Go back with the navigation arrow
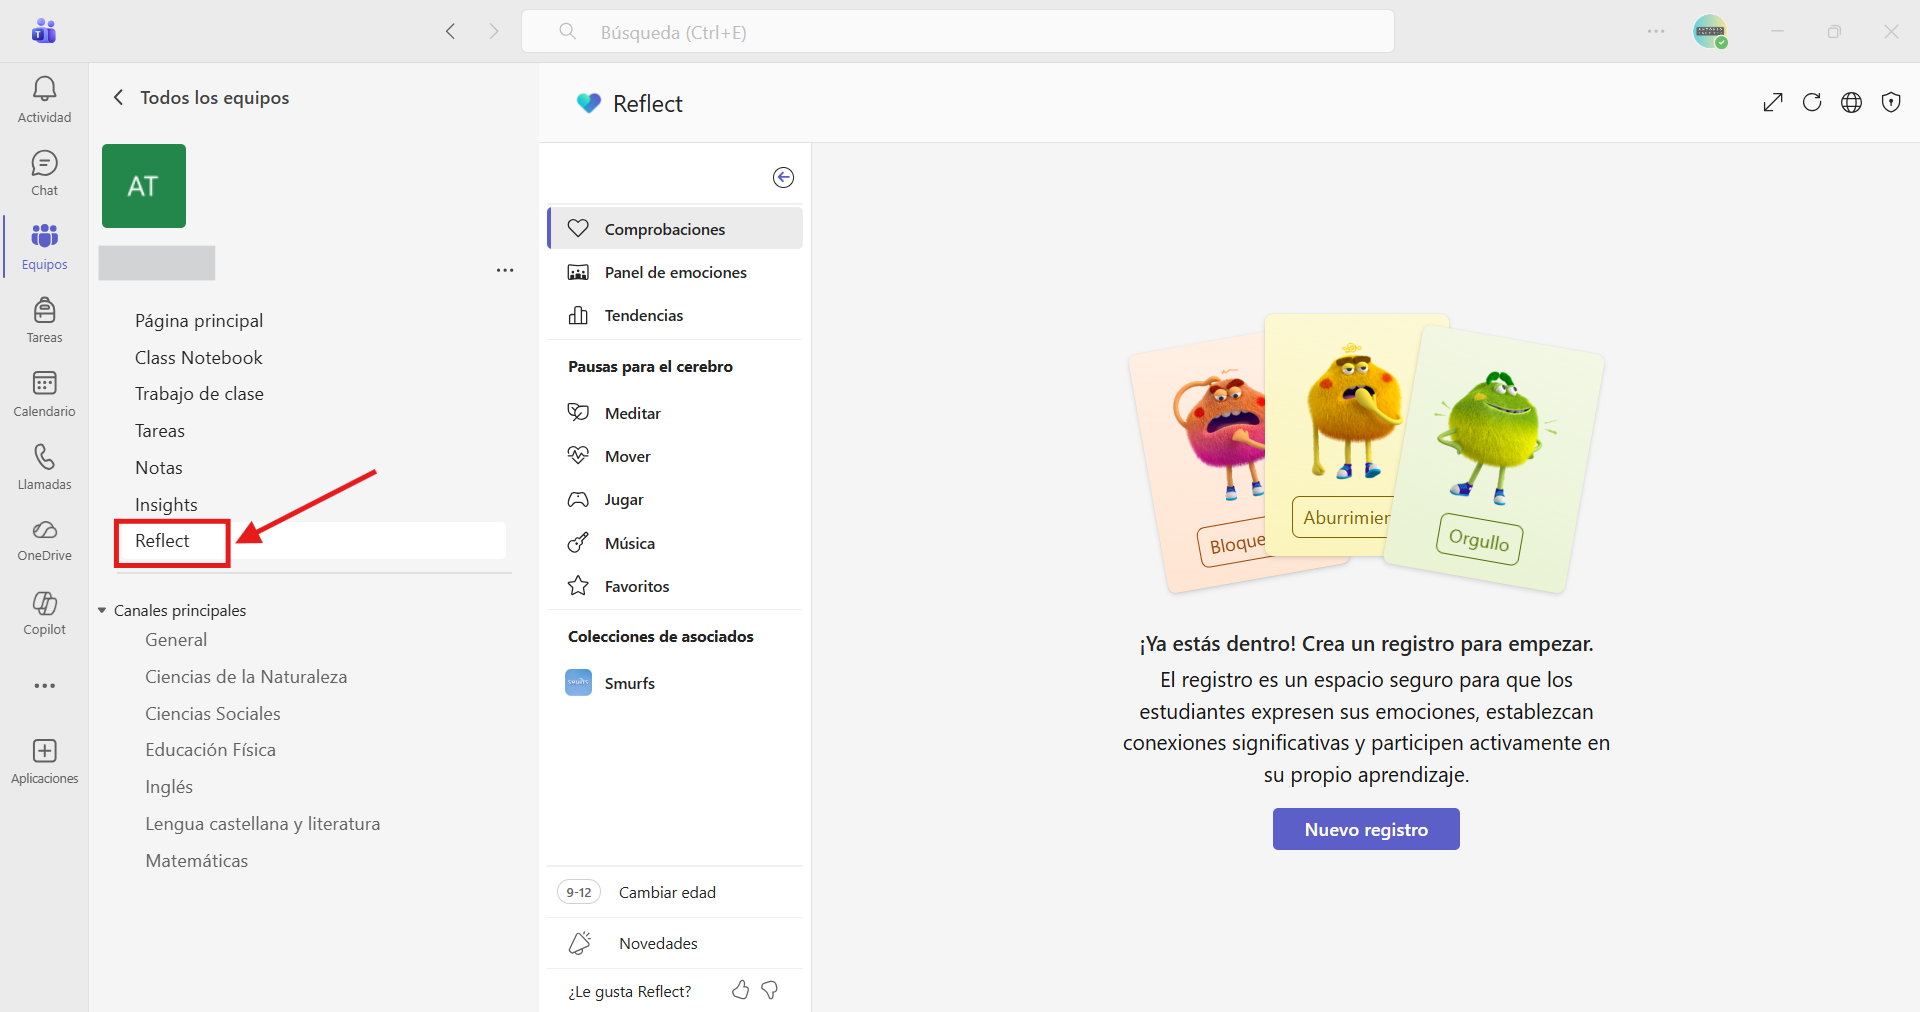Viewport: 1920px width, 1012px height. pyautogui.click(x=451, y=31)
